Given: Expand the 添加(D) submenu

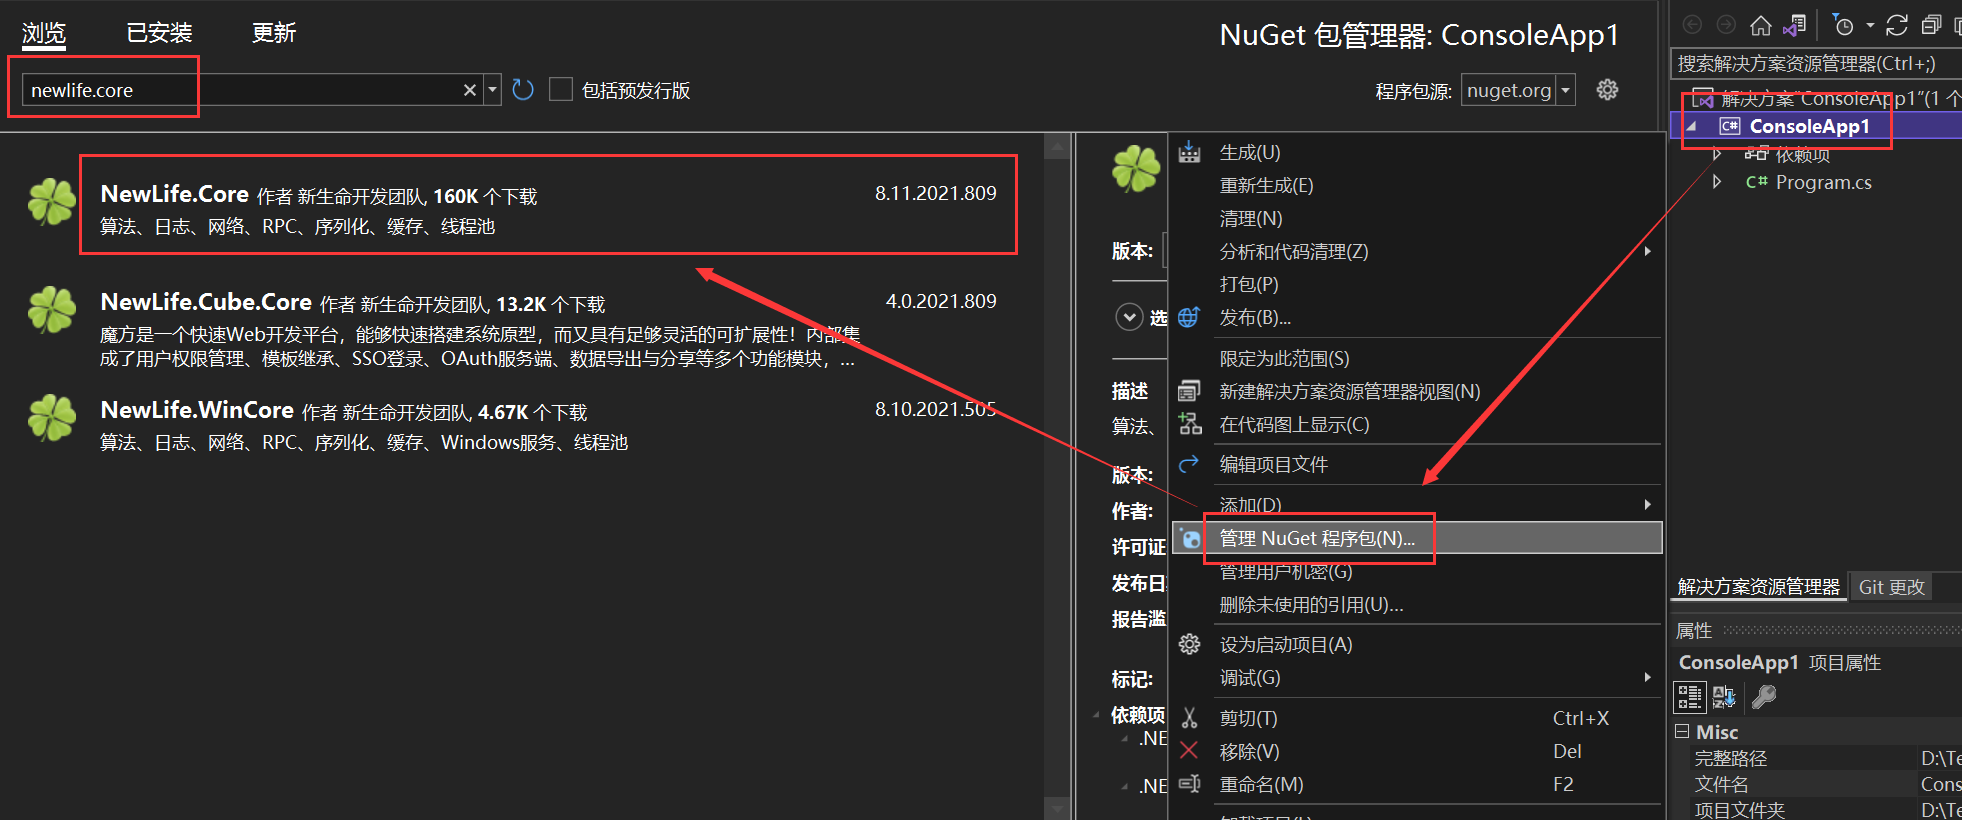Looking at the screenshot, I should pyautogui.click(x=1648, y=504).
